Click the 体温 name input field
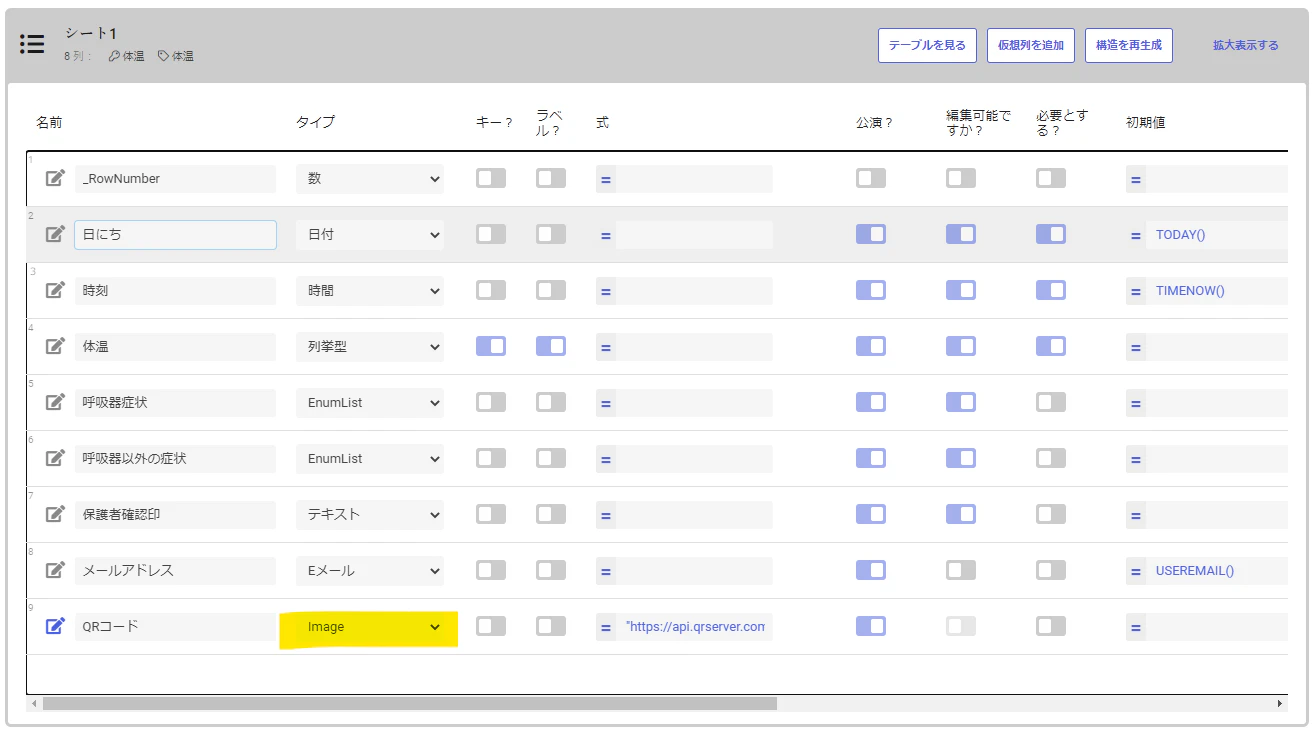The height and width of the screenshot is (731, 1313). tap(176, 347)
